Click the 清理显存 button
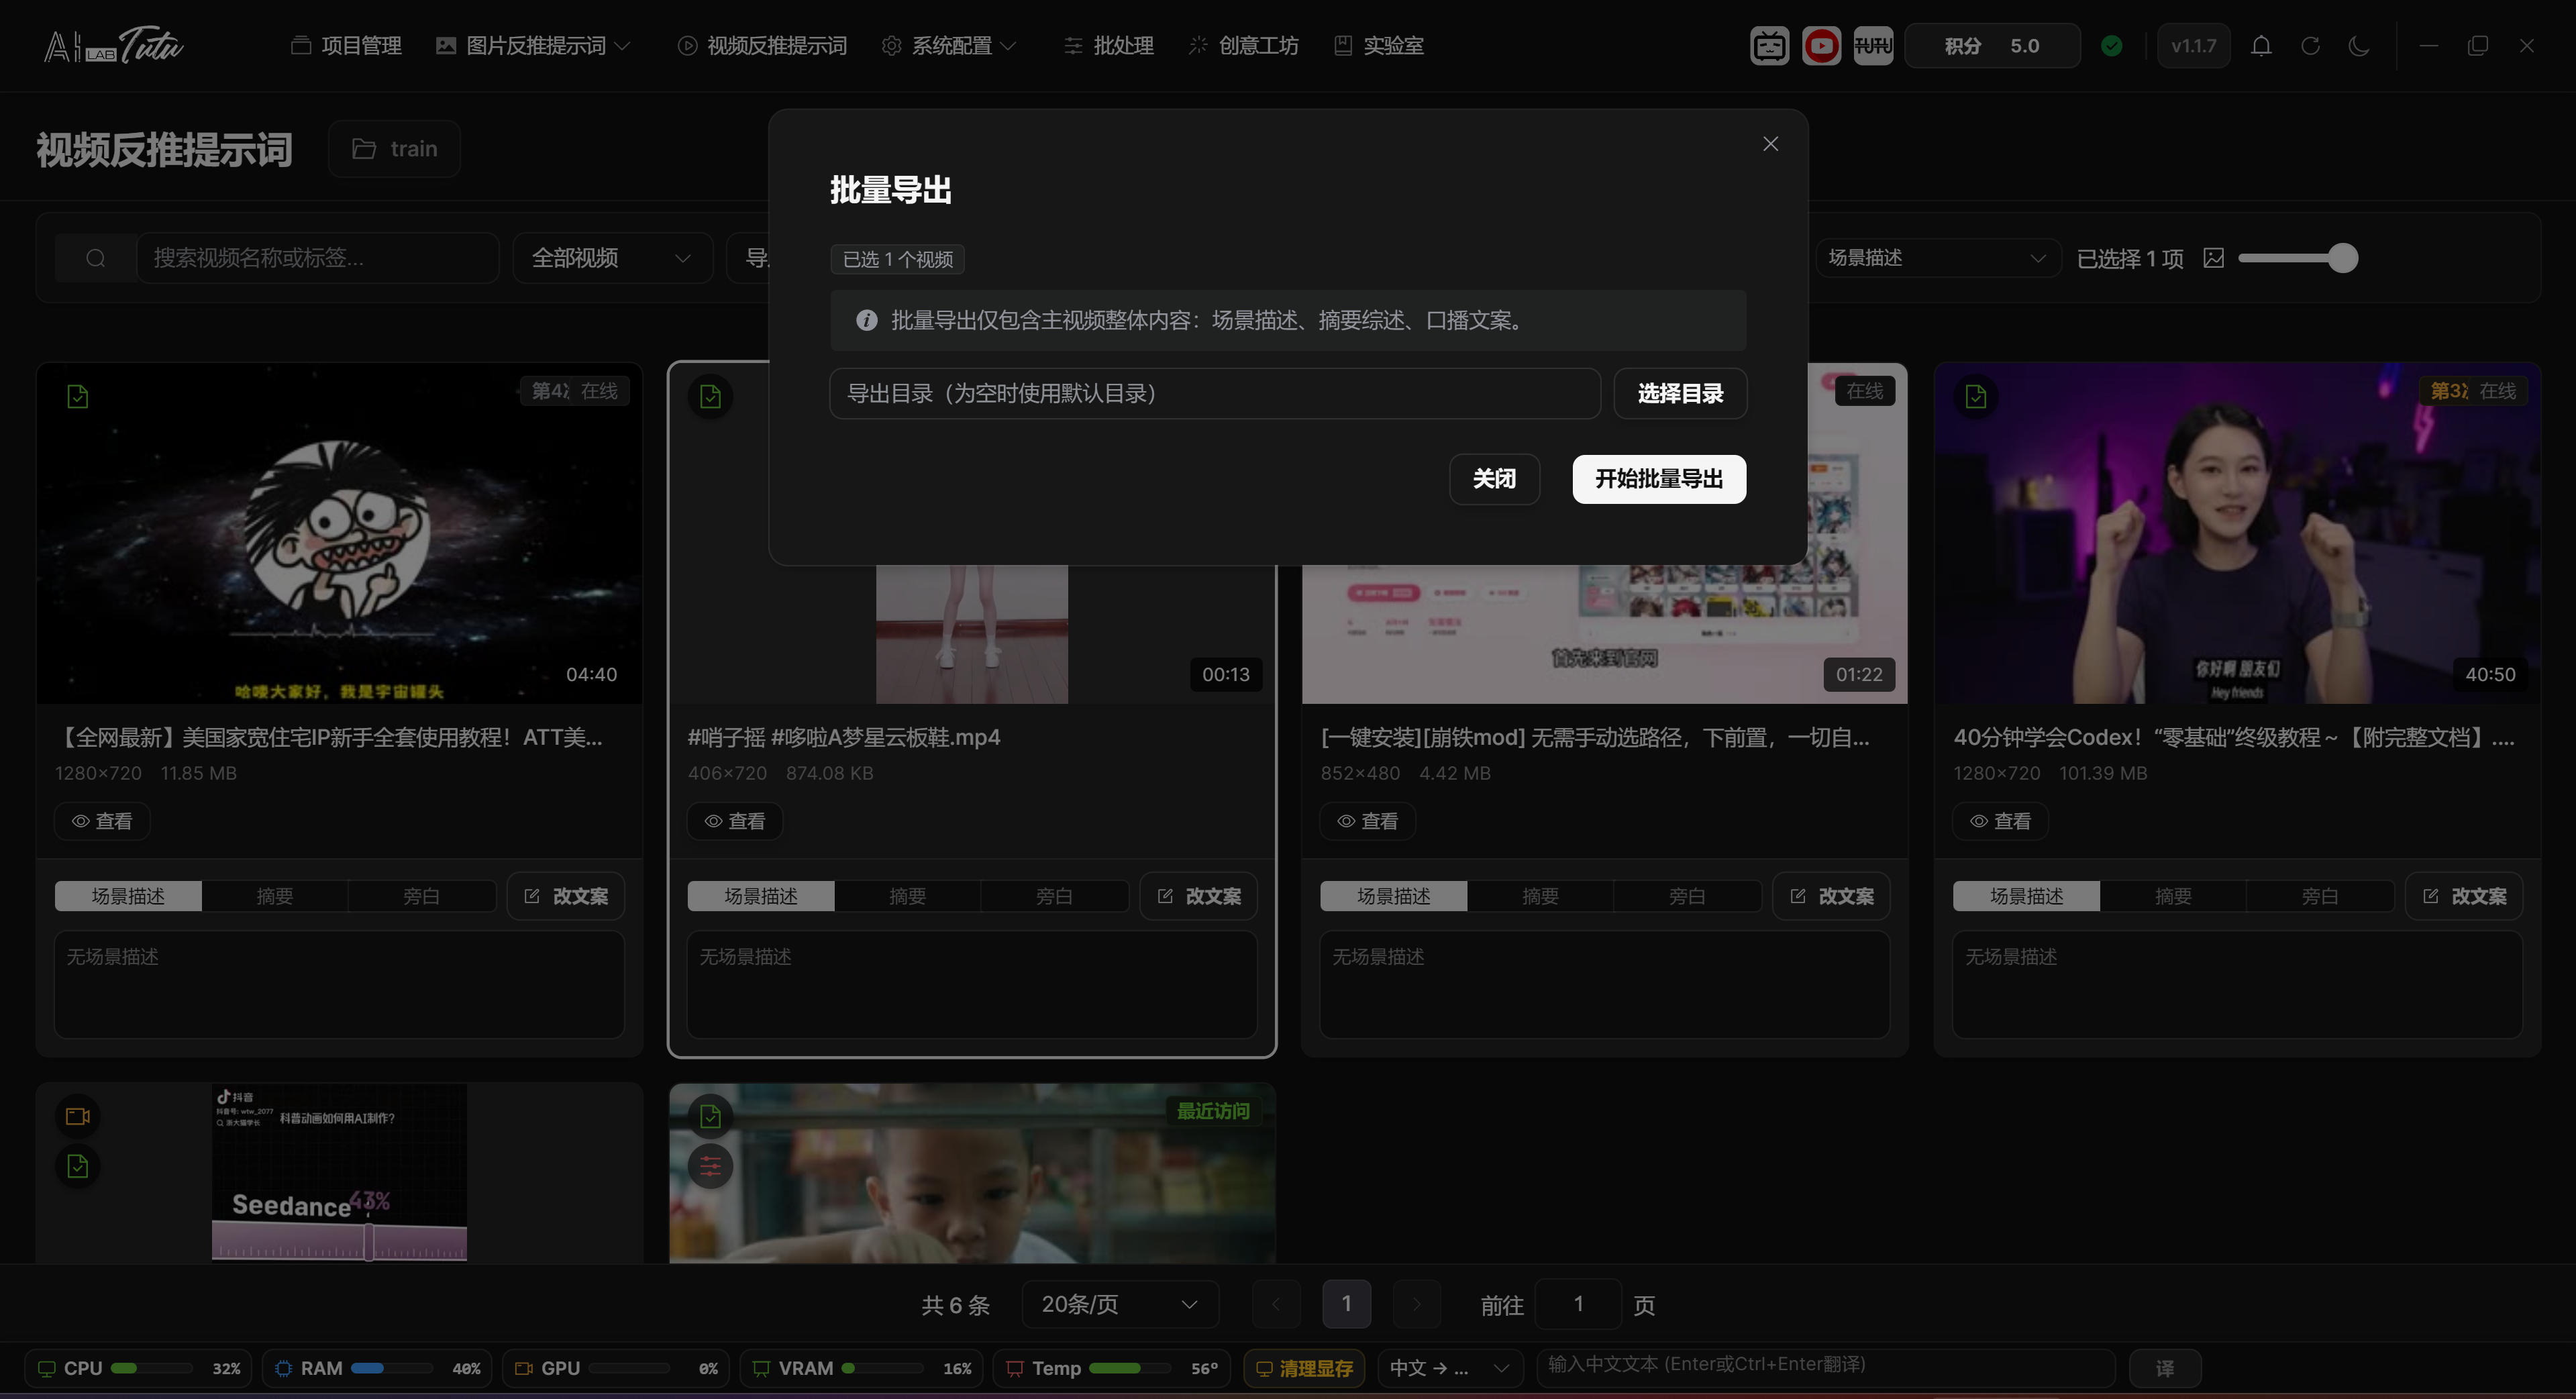This screenshot has width=2576, height=1399. pos(1305,1368)
